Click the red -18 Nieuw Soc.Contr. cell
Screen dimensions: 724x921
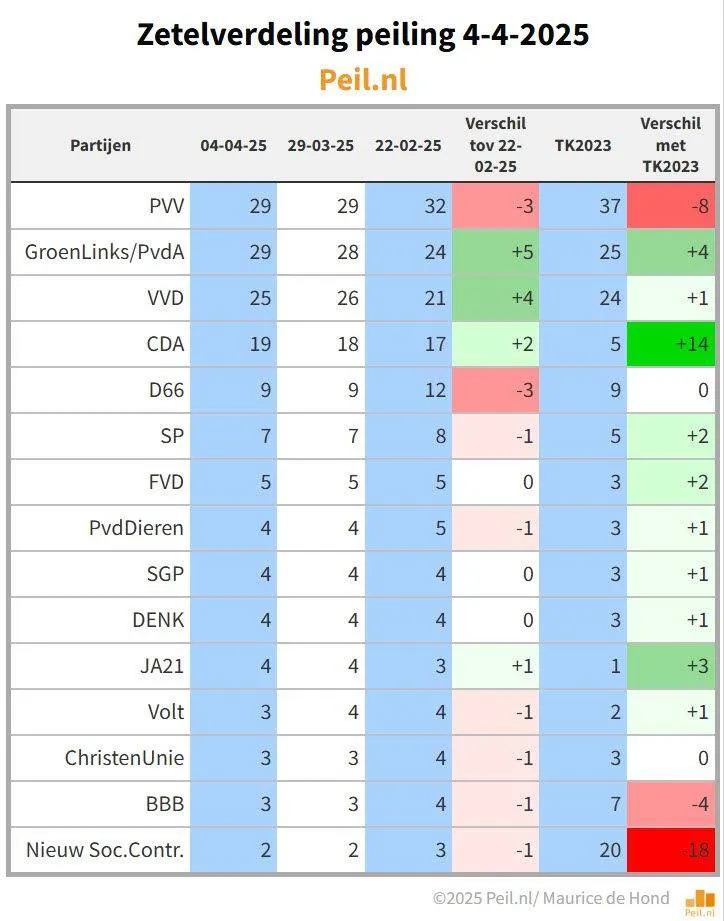click(x=671, y=850)
